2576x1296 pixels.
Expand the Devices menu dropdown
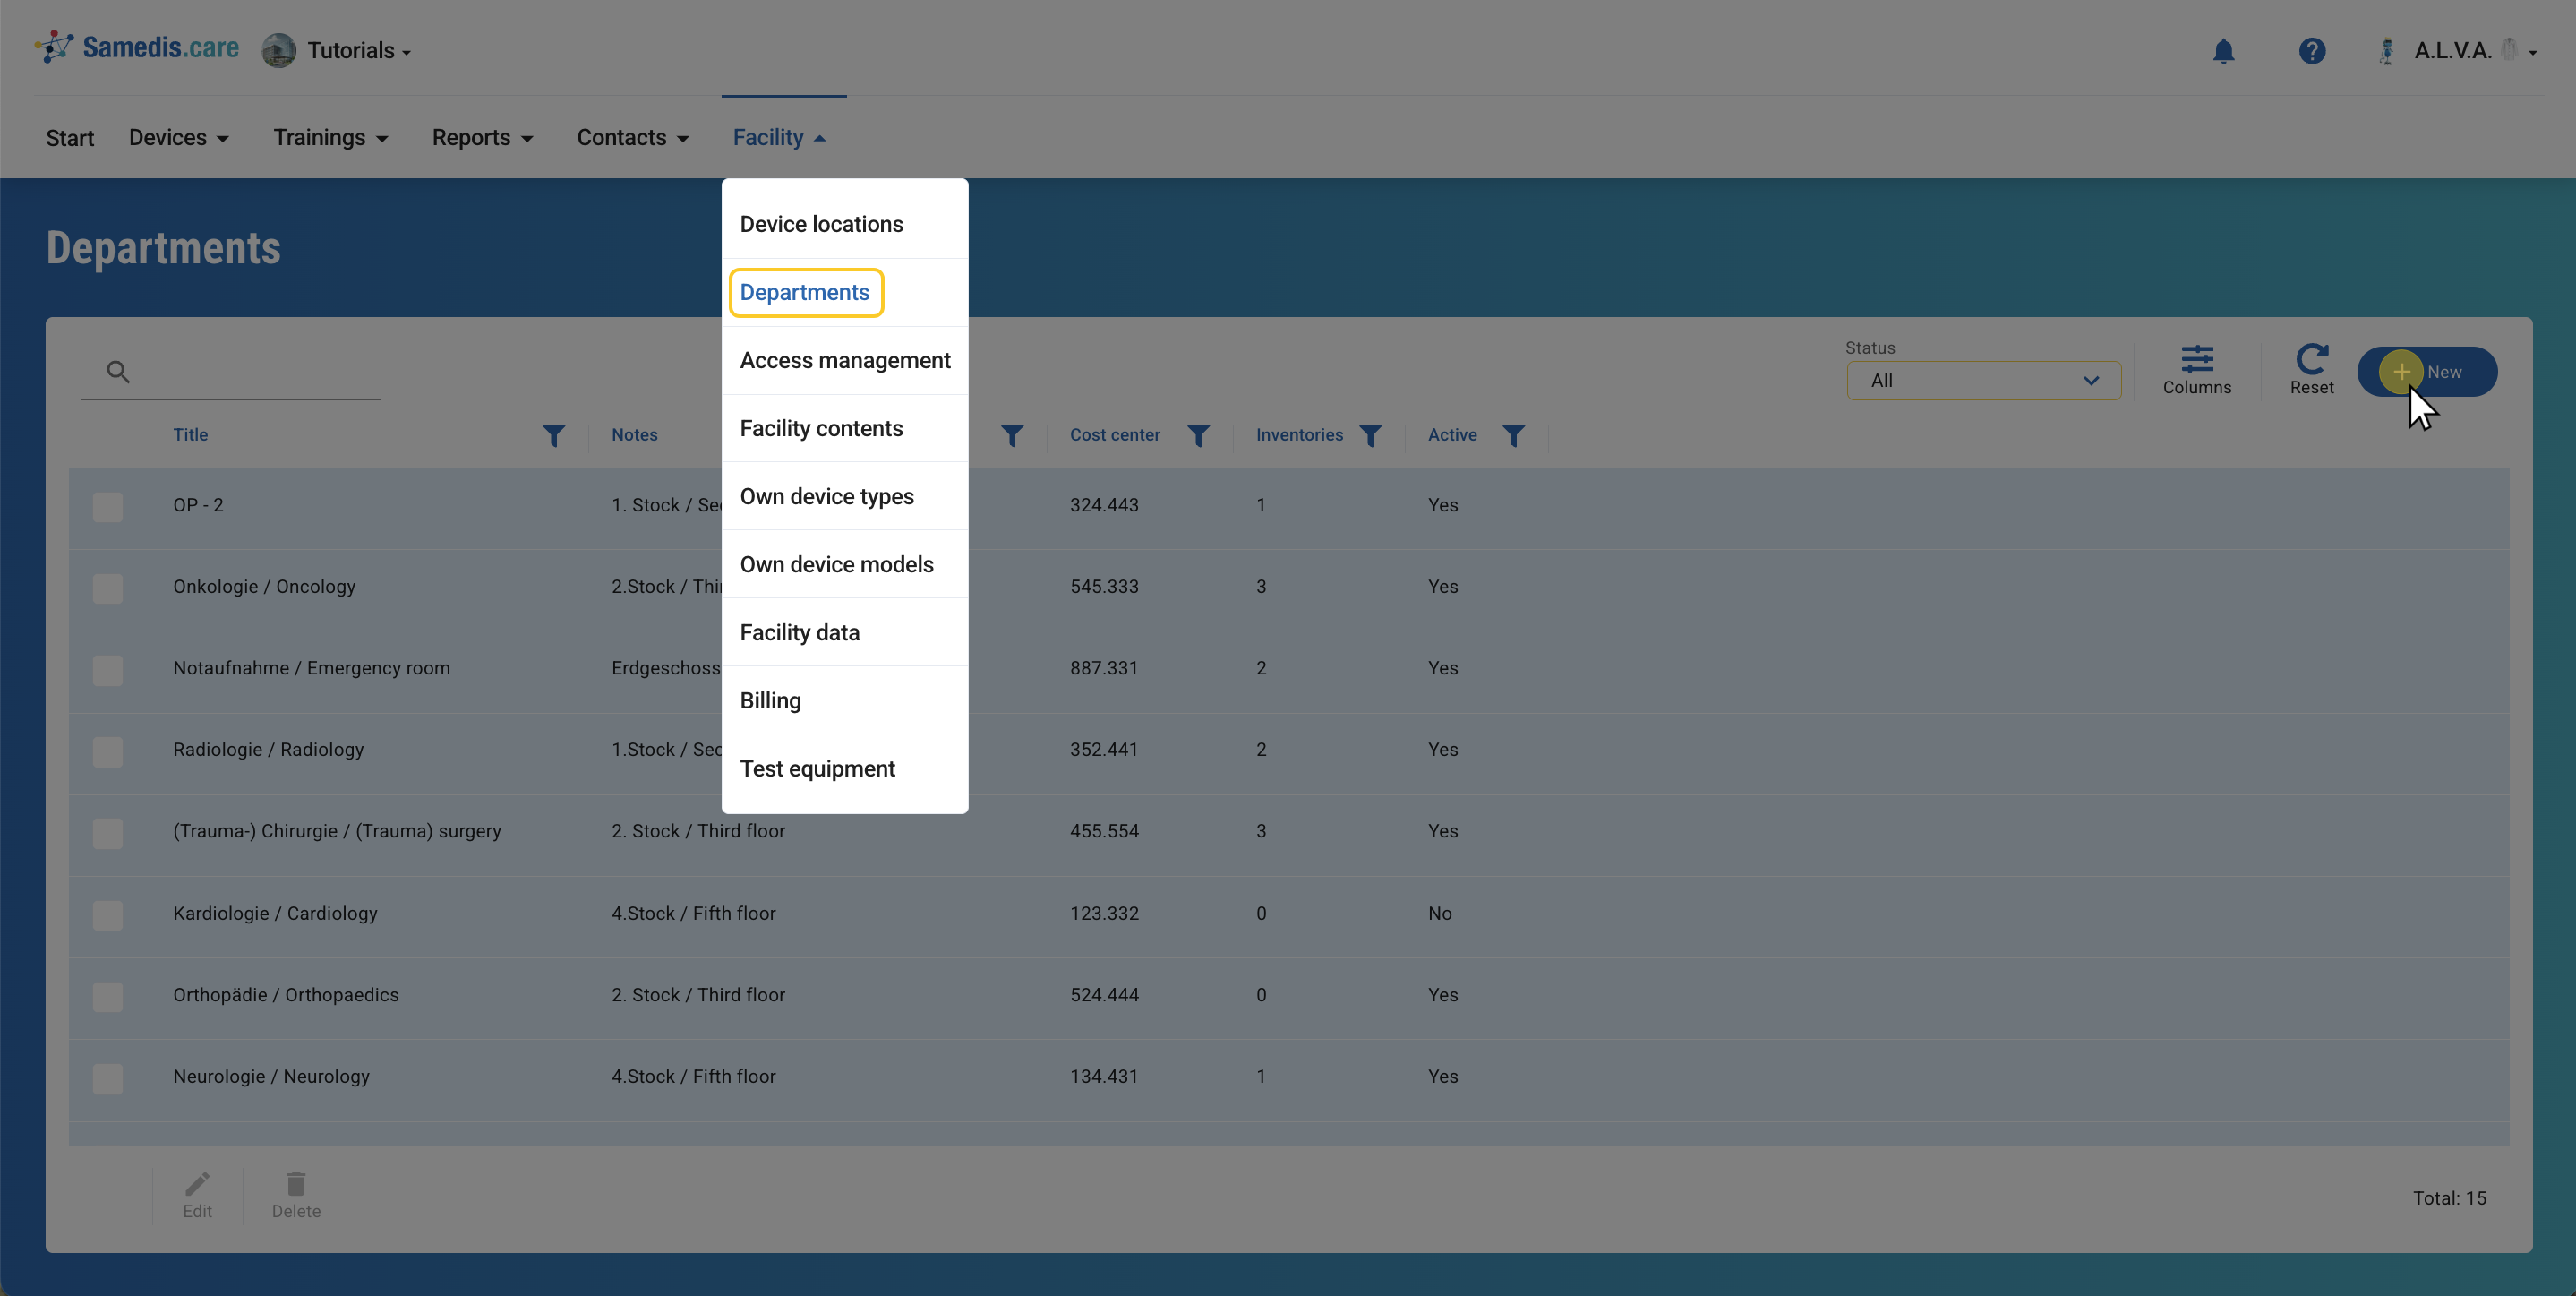coord(179,138)
